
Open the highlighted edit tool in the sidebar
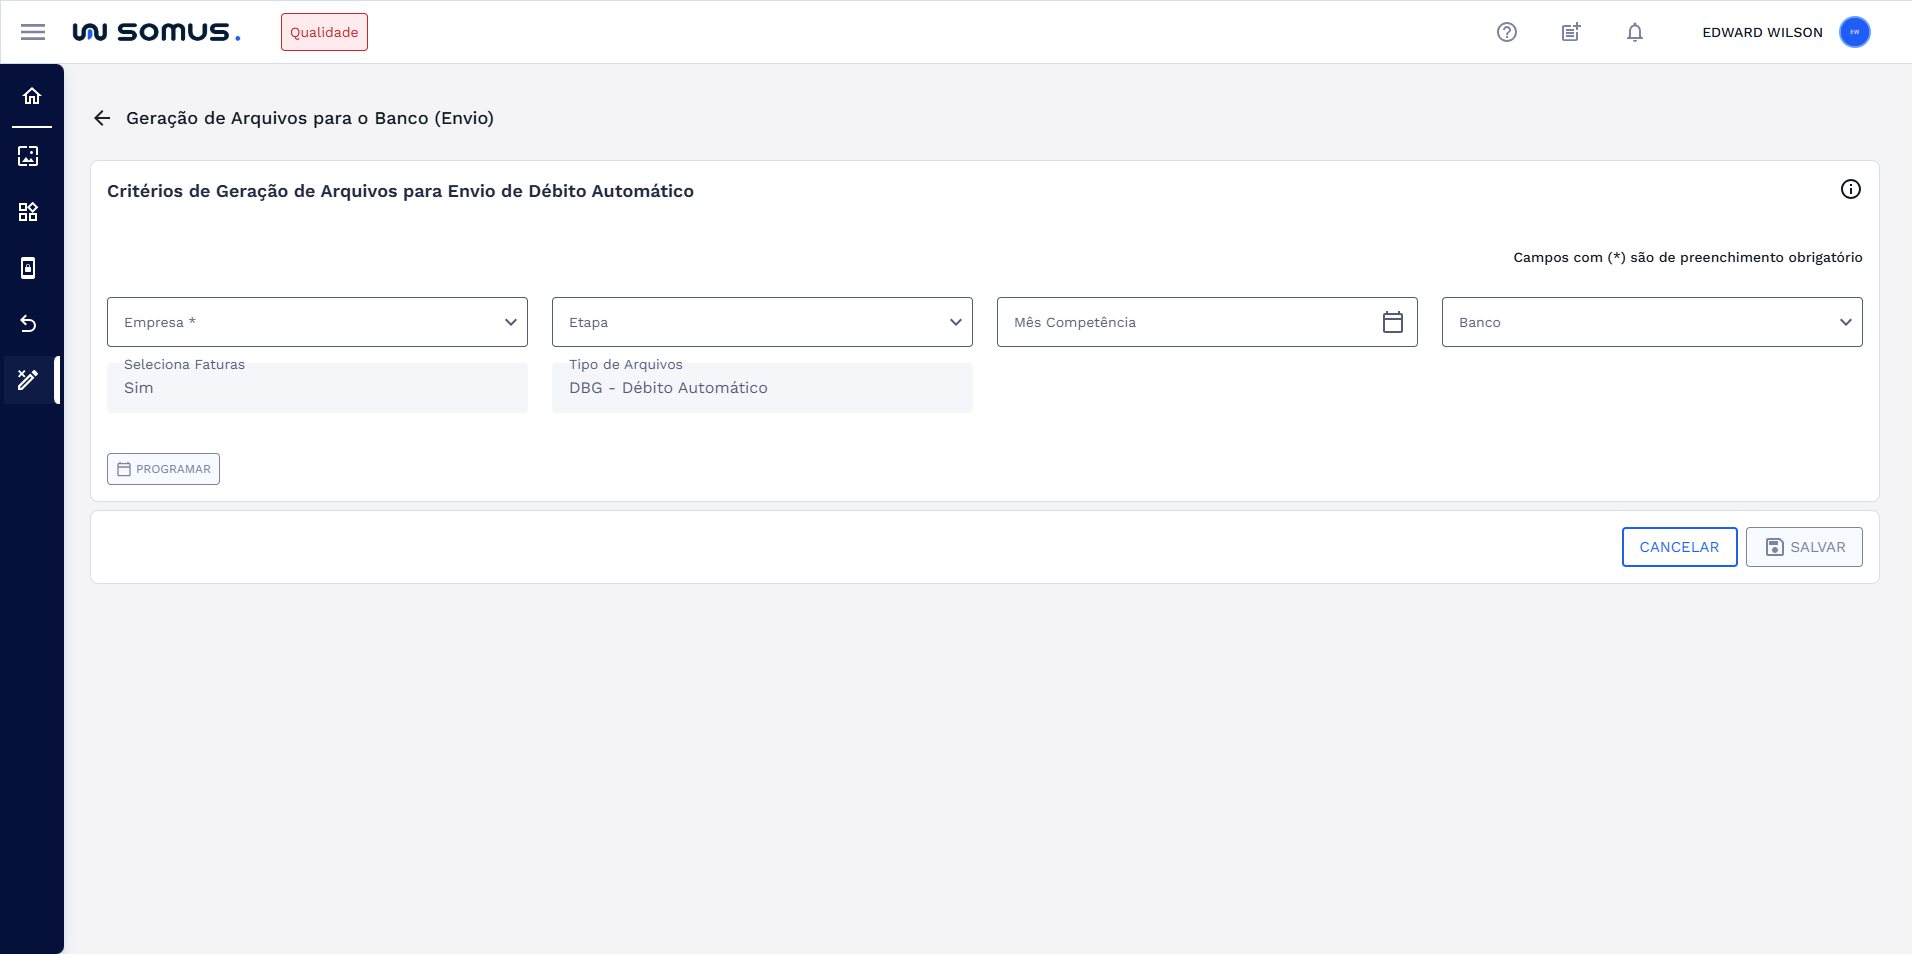[x=27, y=379]
